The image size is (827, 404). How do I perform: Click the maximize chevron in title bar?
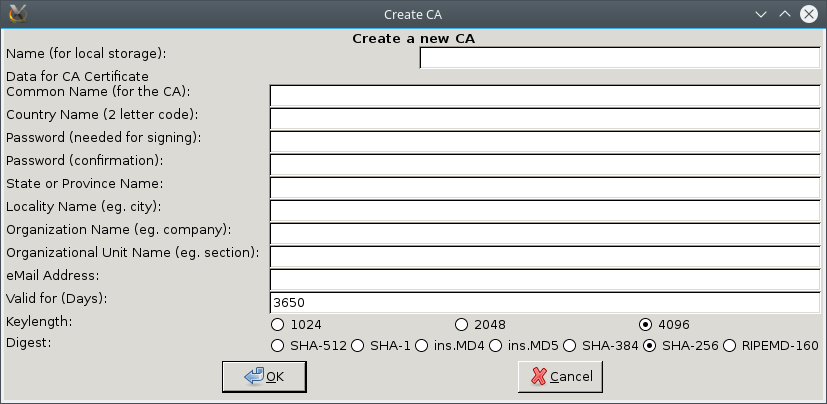pyautogui.click(x=785, y=14)
